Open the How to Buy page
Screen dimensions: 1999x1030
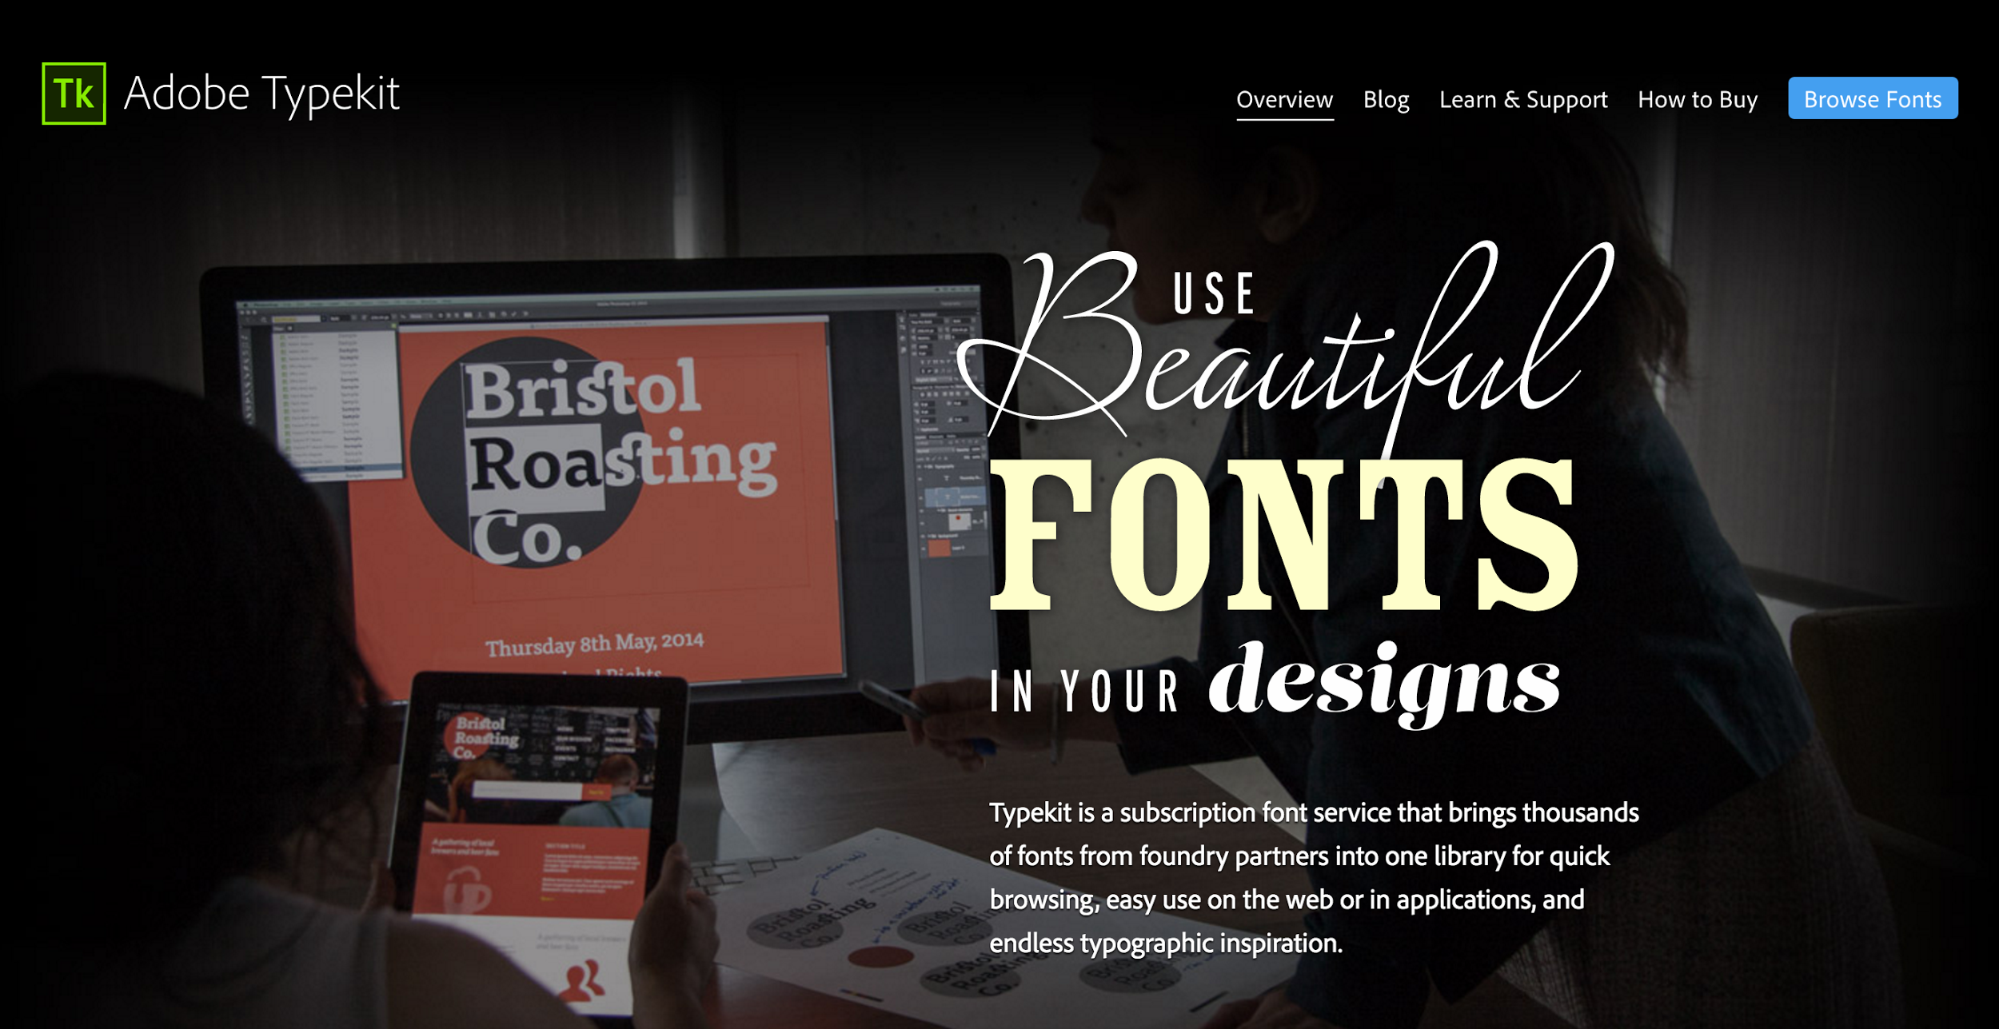(1697, 99)
